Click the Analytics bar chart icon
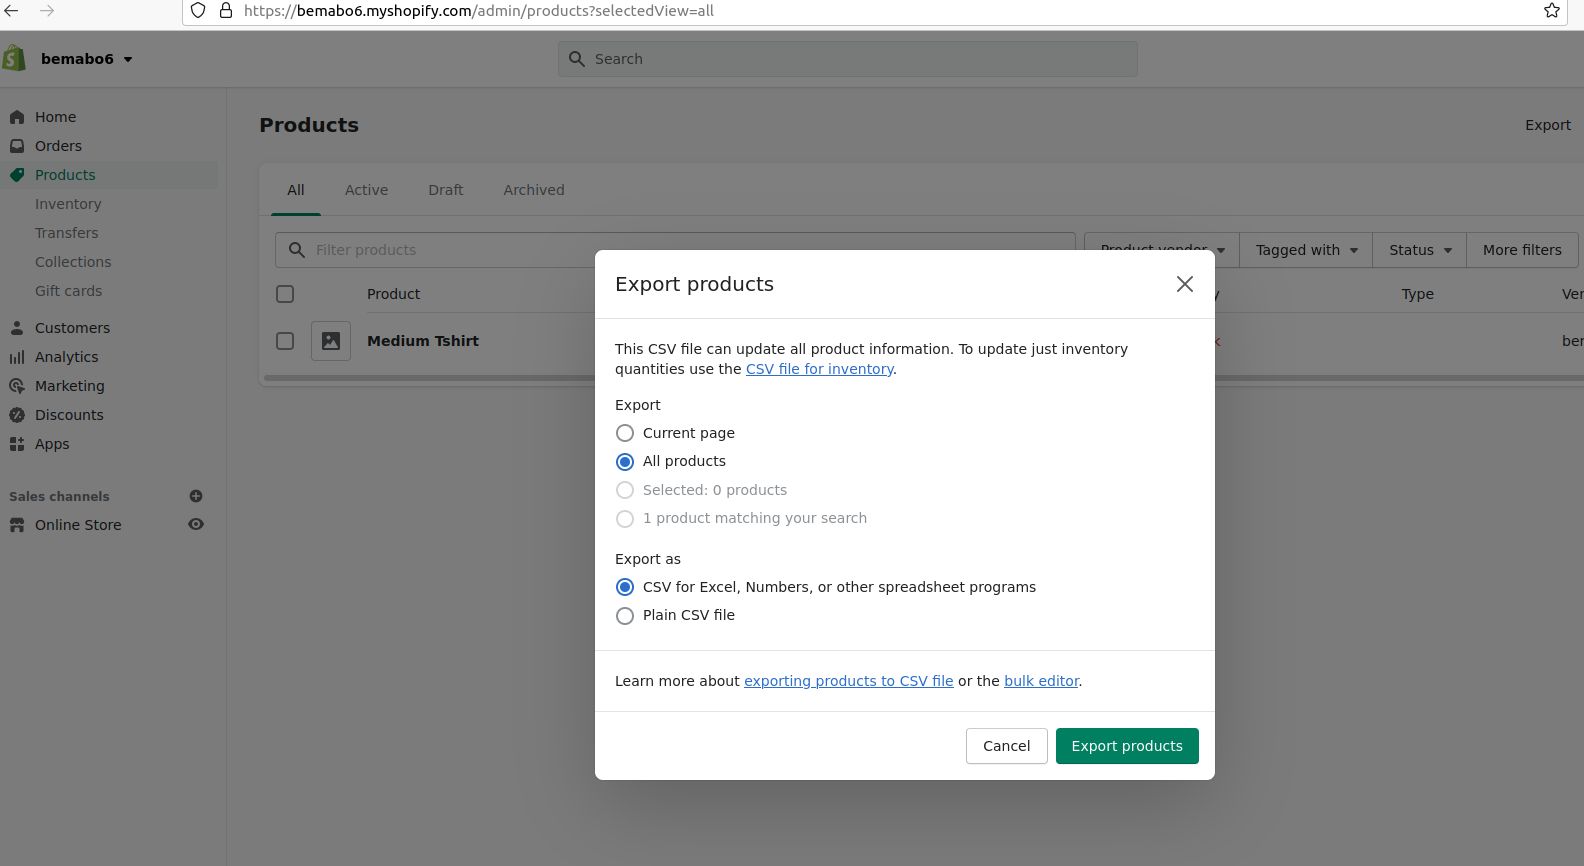This screenshot has height=866, width=1584. point(17,357)
